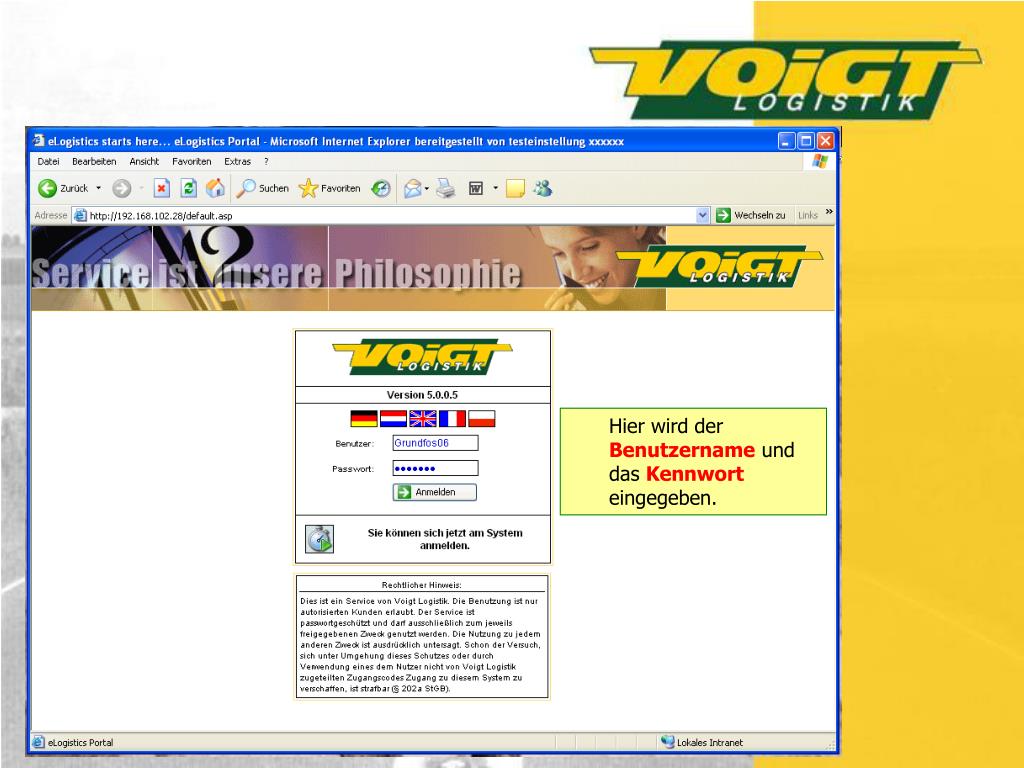Click the grey Forward arrow button
Image resolution: width=1024 pixels, height=768 pixels.
click(x=121, y=189)
